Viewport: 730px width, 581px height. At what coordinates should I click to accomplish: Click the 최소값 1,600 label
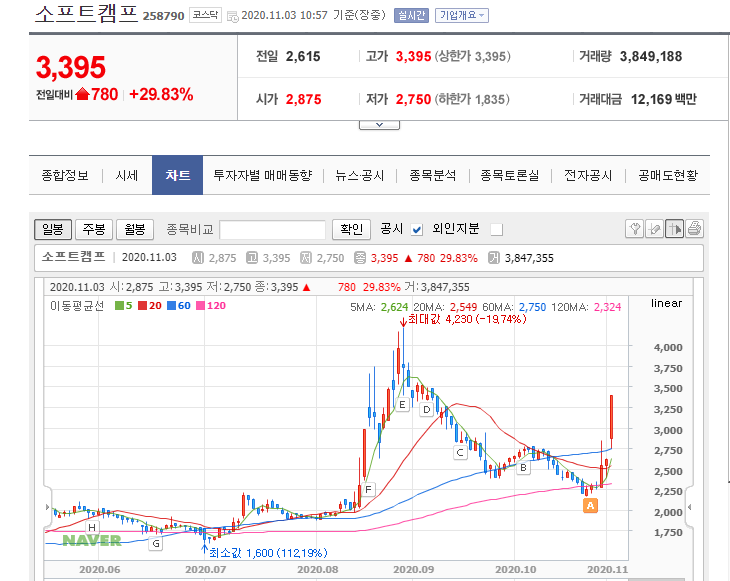[268, 553]
